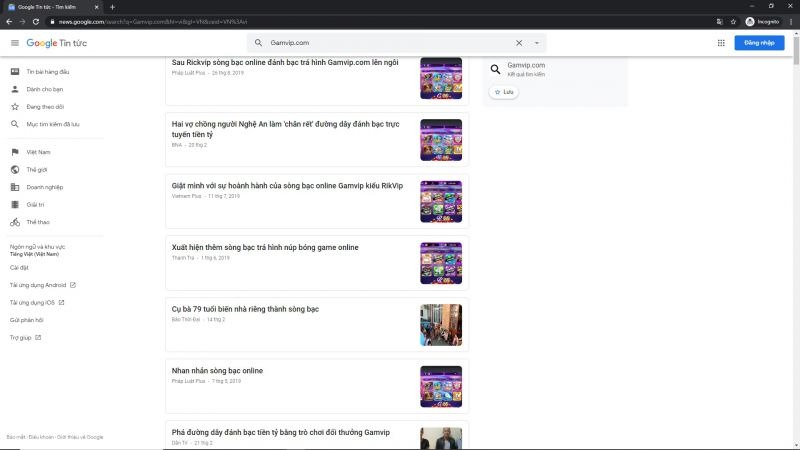Click the Đăng nhập sign-in button
This screenshot has width=800, height=450.
pos(759,43)
